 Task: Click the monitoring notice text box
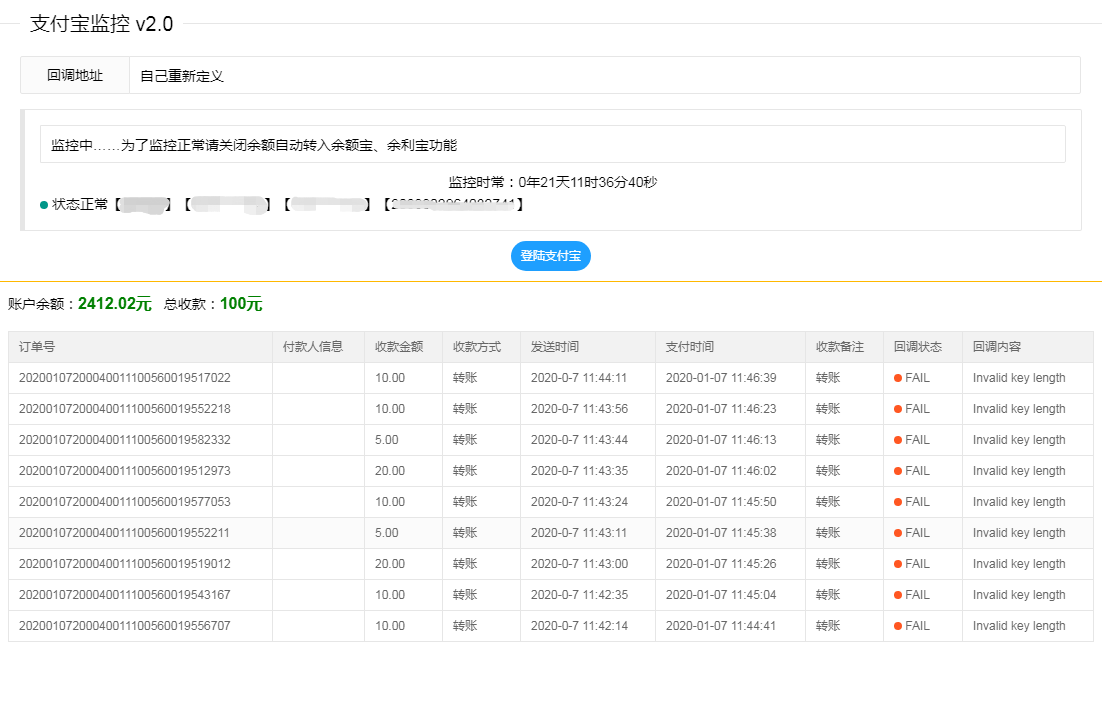pyautogui.click(x=552, y=144)
